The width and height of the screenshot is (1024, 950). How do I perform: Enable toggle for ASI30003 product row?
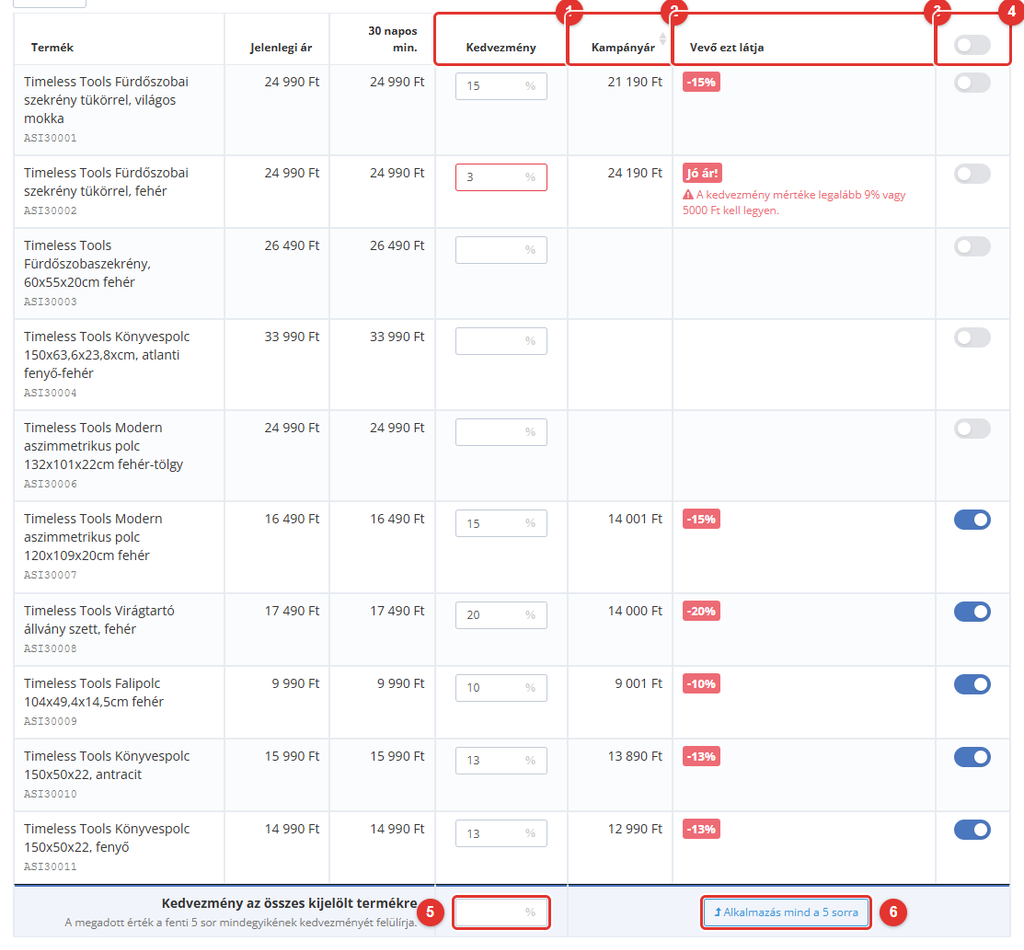(972, 246)
